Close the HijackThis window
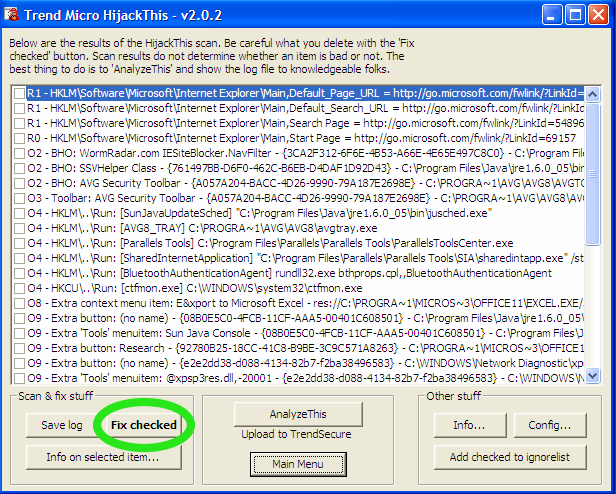The image size is (616, 494). (x=598, y=15)
